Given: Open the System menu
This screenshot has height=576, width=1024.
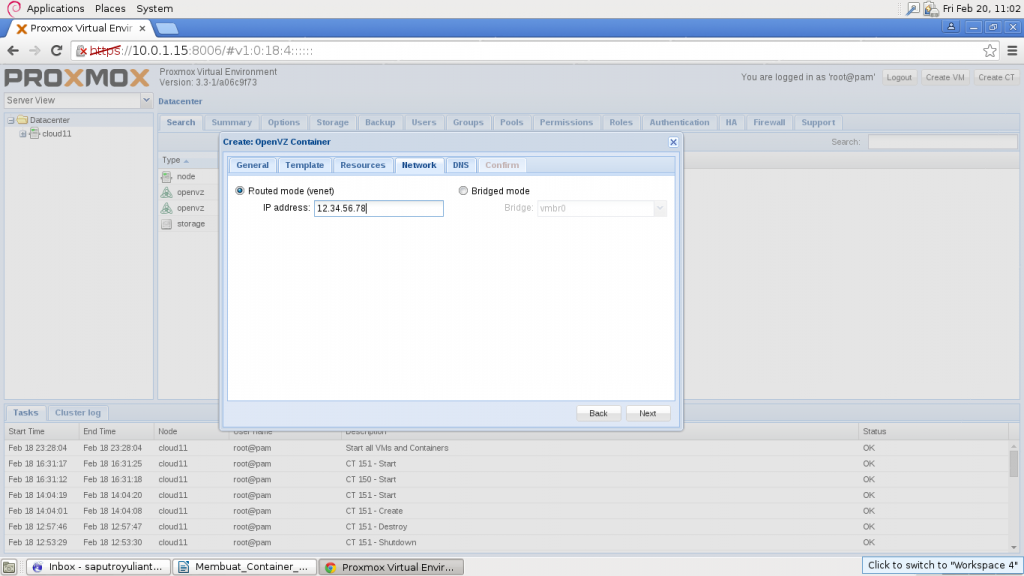Looking at the screenshot, I should pyautogui.click(x=155, y=8).
